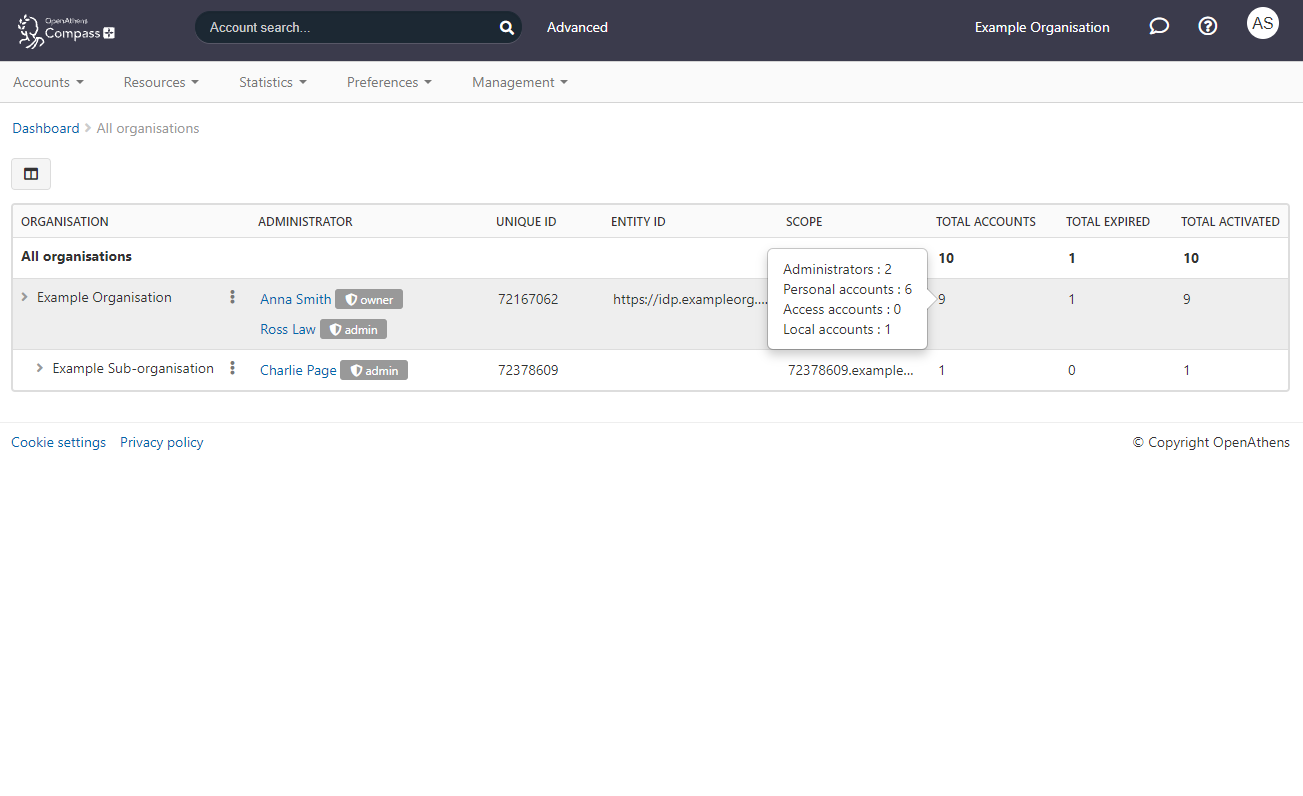
Task: Open the Statistics menu
Action: pyautogui.click(x=272, y=82)
